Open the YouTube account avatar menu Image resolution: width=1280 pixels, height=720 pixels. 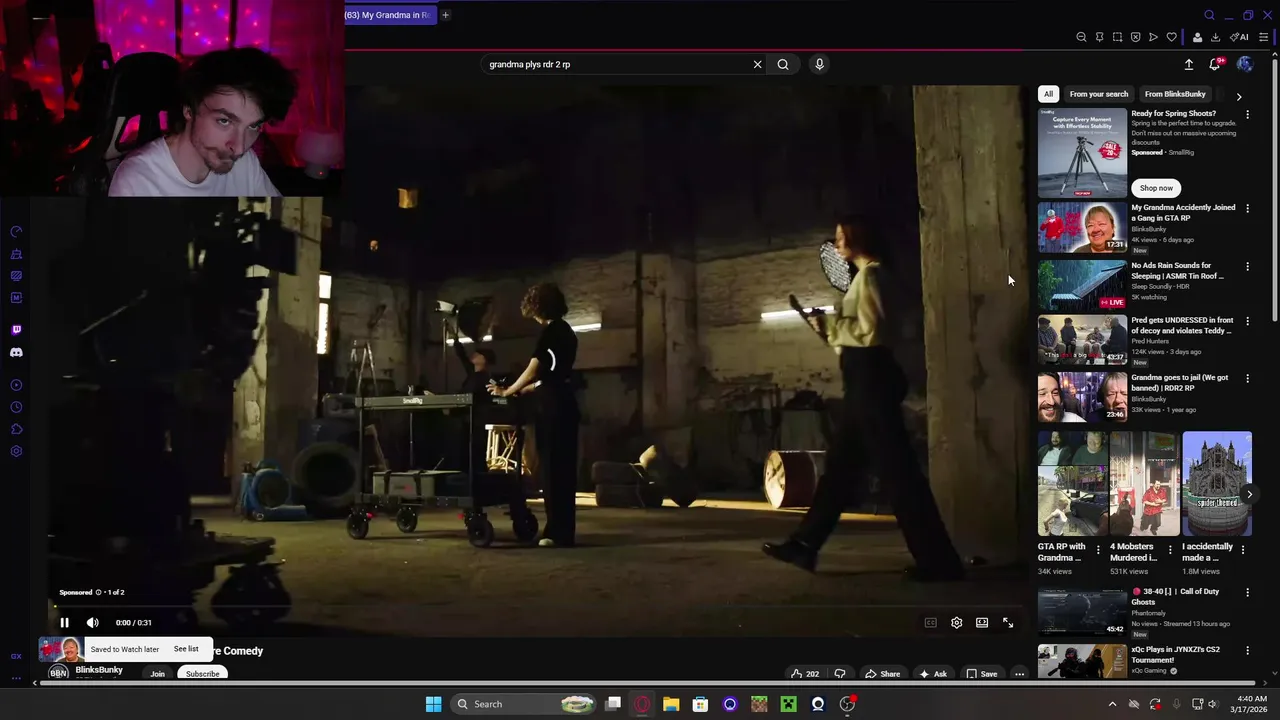point(1245,64)
